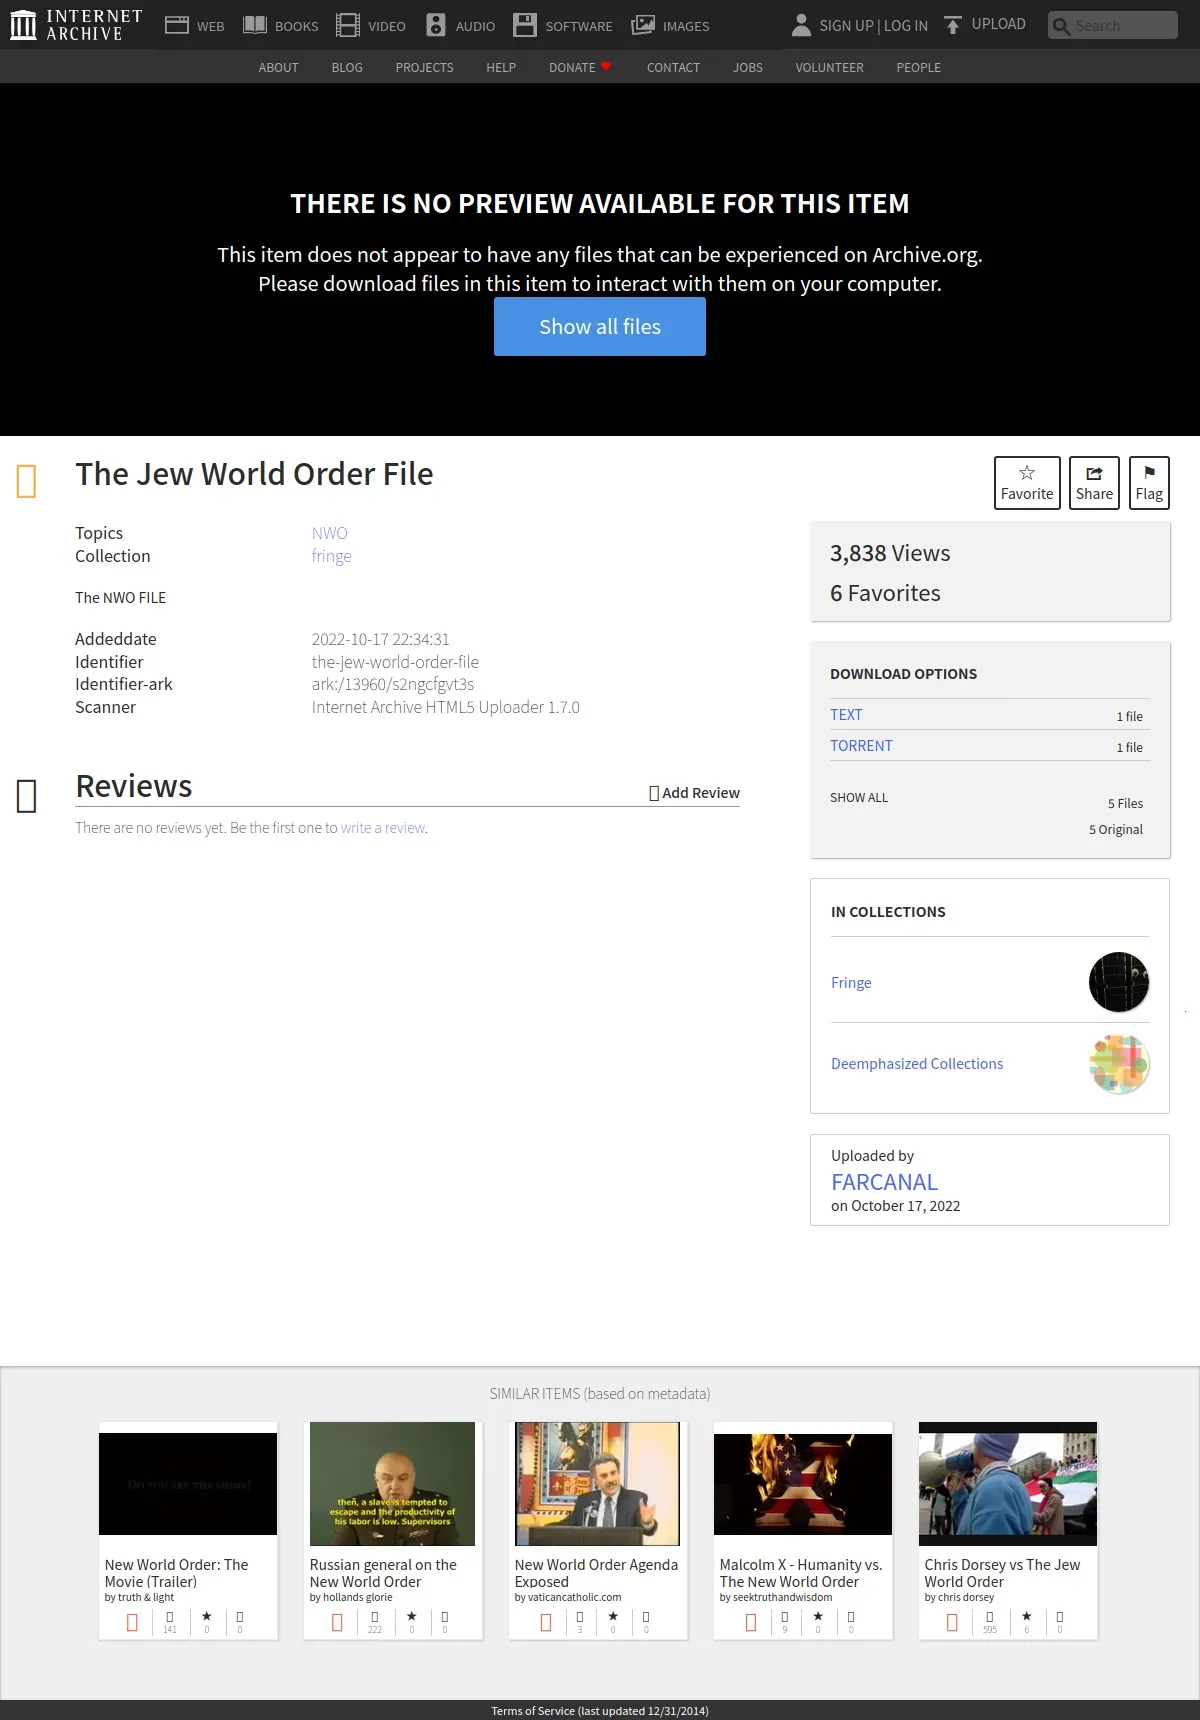
Task: Open the Volunteer menu item
Action: pyautogui.click(x=829, y=67)
